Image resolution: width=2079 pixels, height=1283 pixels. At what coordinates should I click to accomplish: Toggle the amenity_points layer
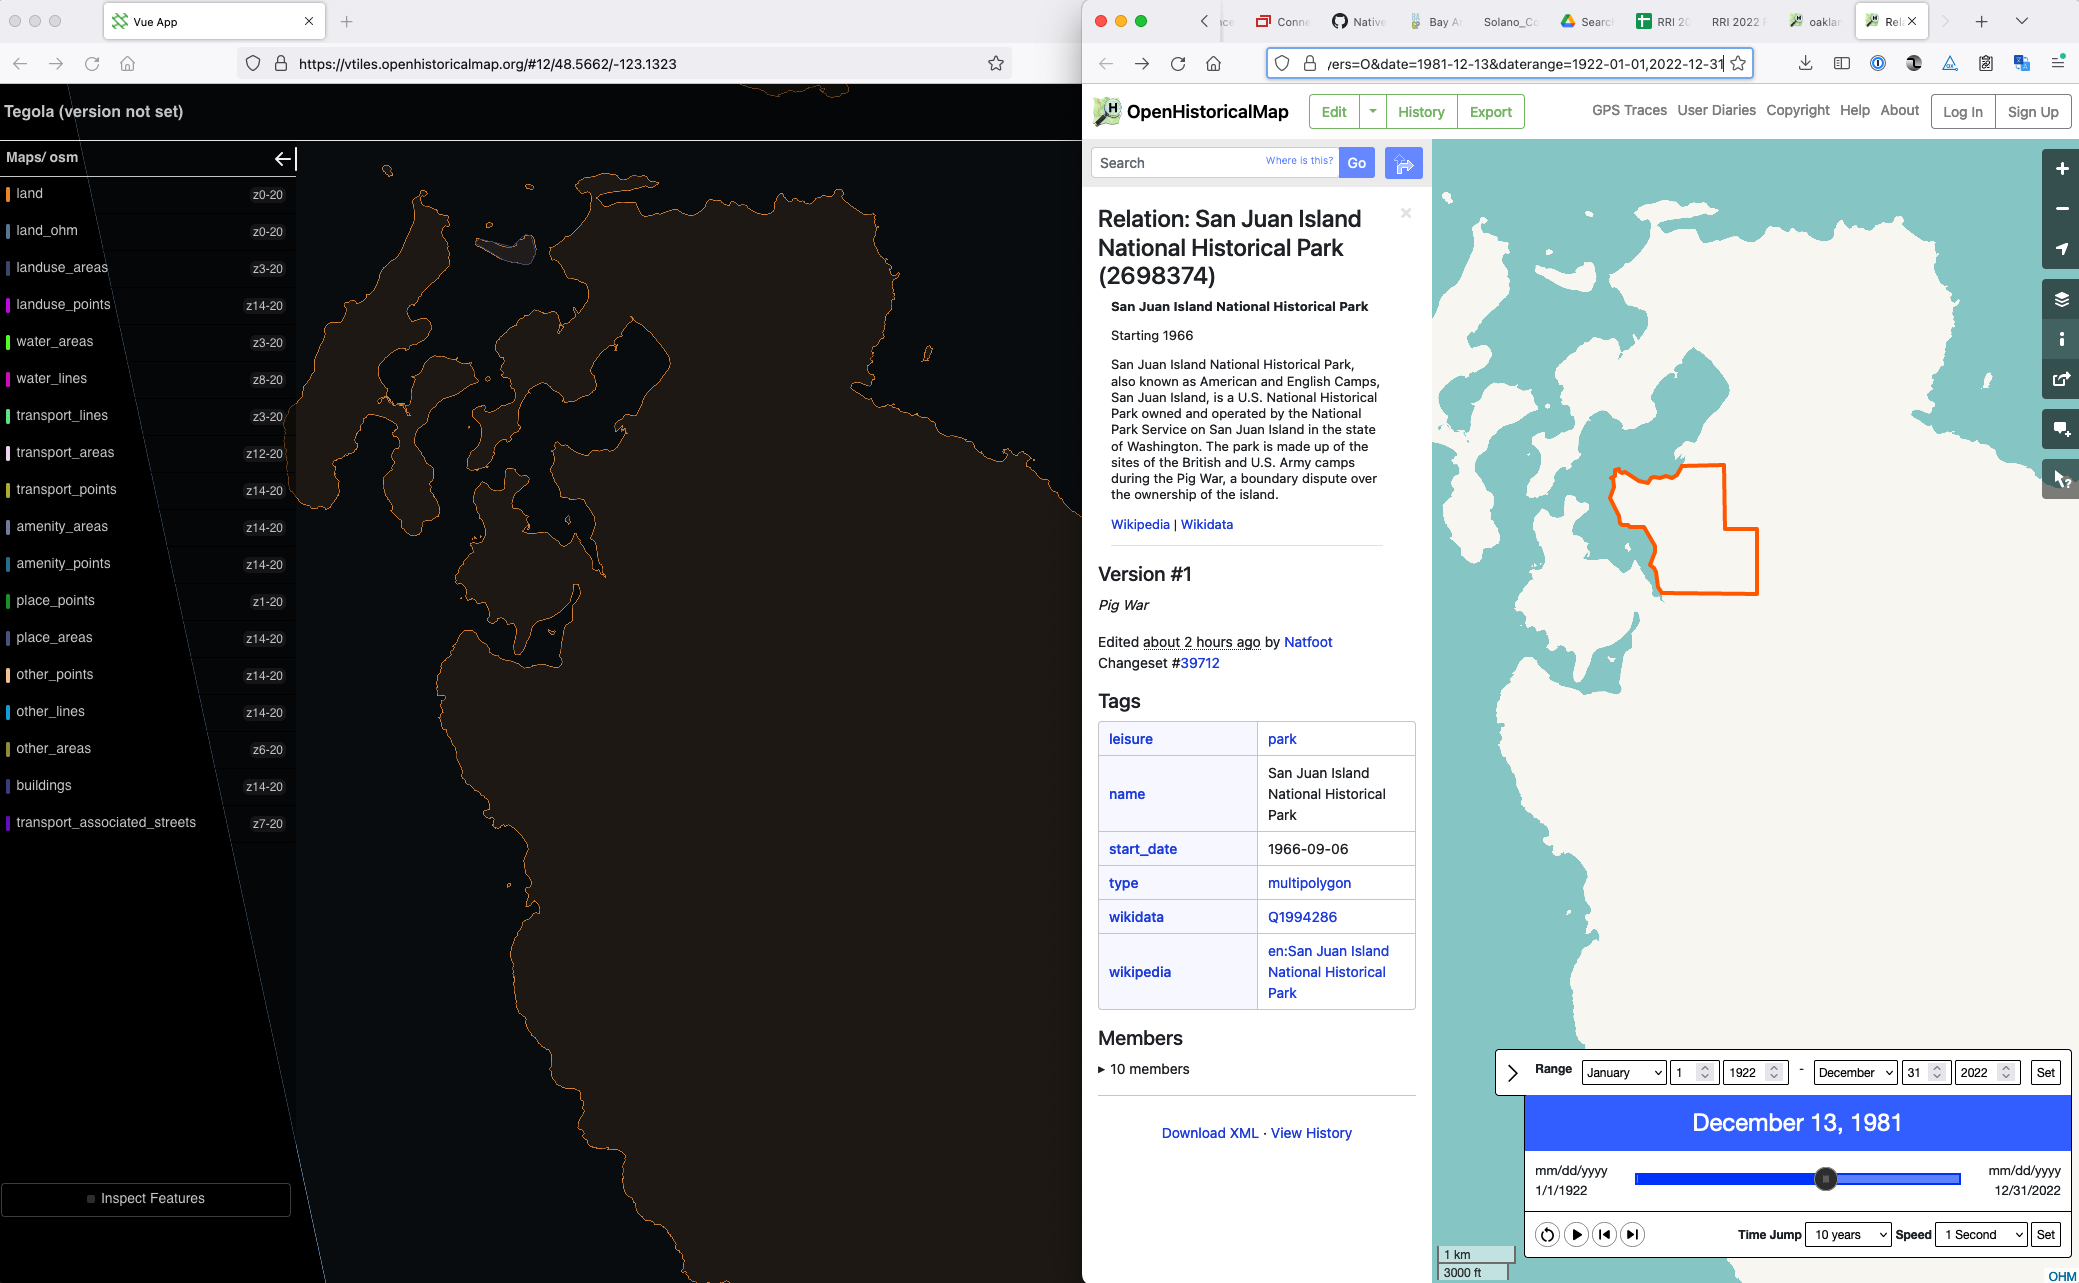tap(146, 564)
